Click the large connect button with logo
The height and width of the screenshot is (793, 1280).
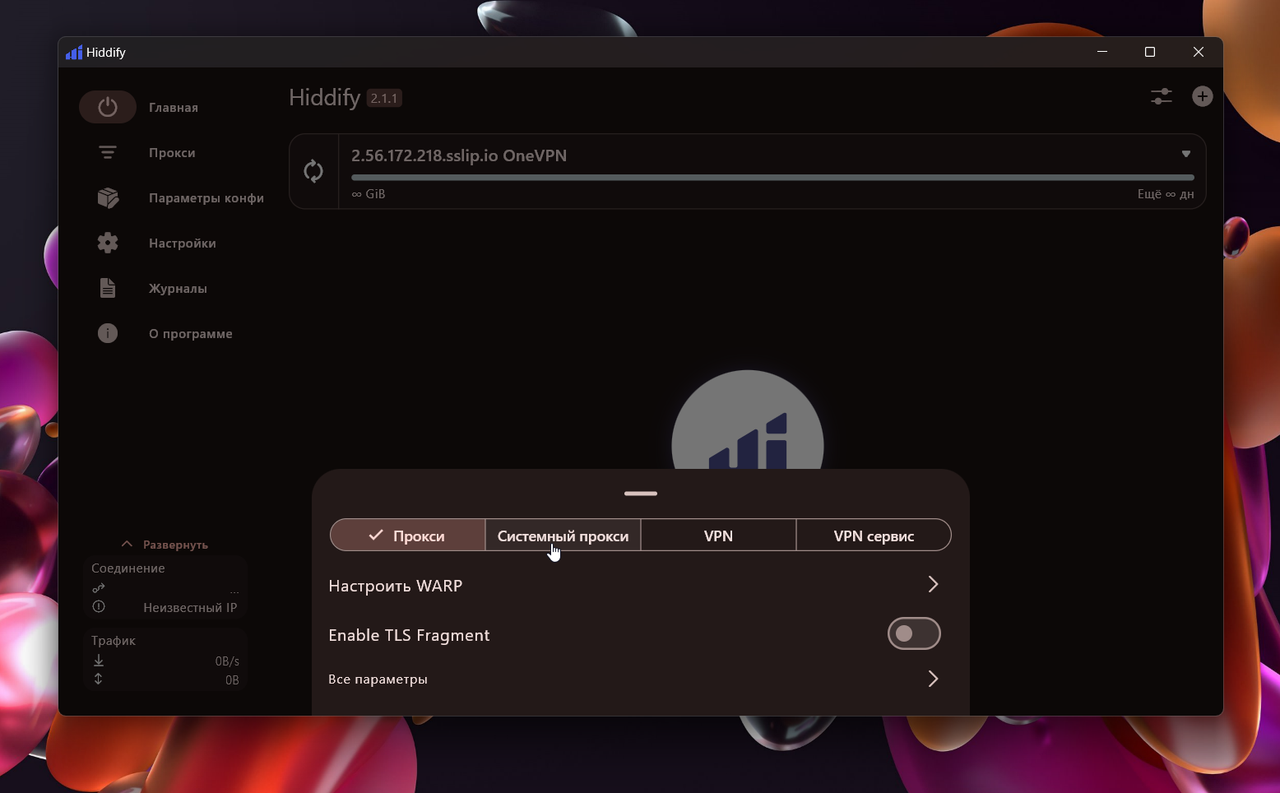click(x=747, y=420)
